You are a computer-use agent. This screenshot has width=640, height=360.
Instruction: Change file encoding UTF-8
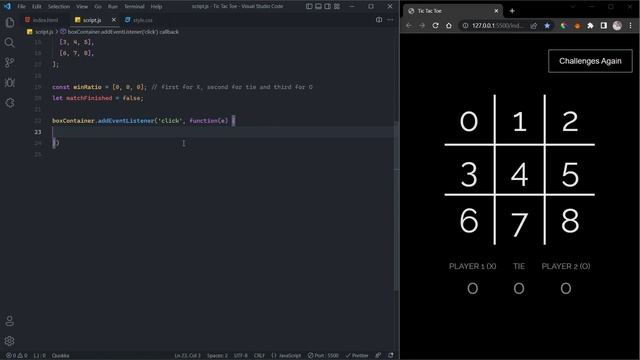coord(241,356)
